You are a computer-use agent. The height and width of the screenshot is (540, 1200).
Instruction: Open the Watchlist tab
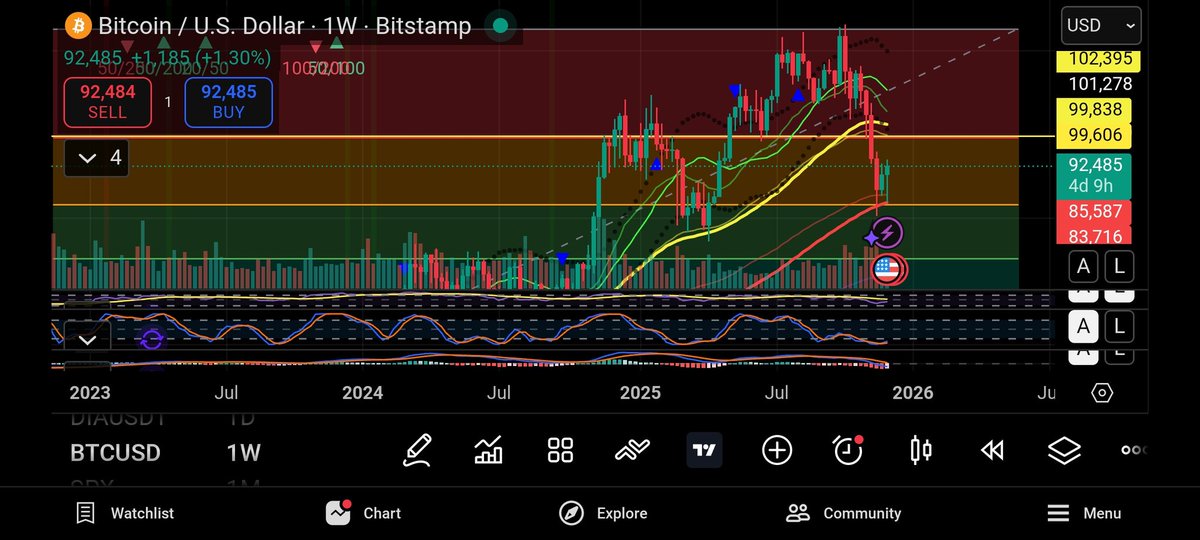pyautogui.click(x=125, y=513)
